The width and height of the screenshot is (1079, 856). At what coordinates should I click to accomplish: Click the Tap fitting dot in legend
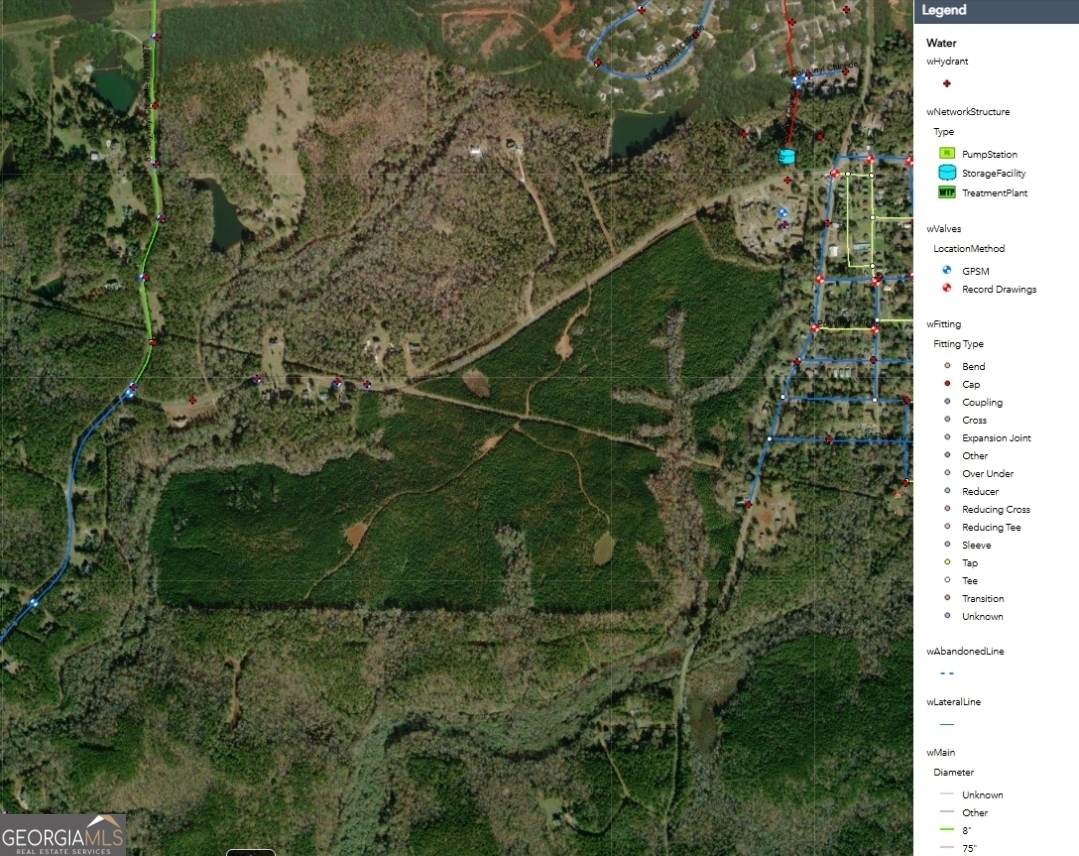(946, 563)
